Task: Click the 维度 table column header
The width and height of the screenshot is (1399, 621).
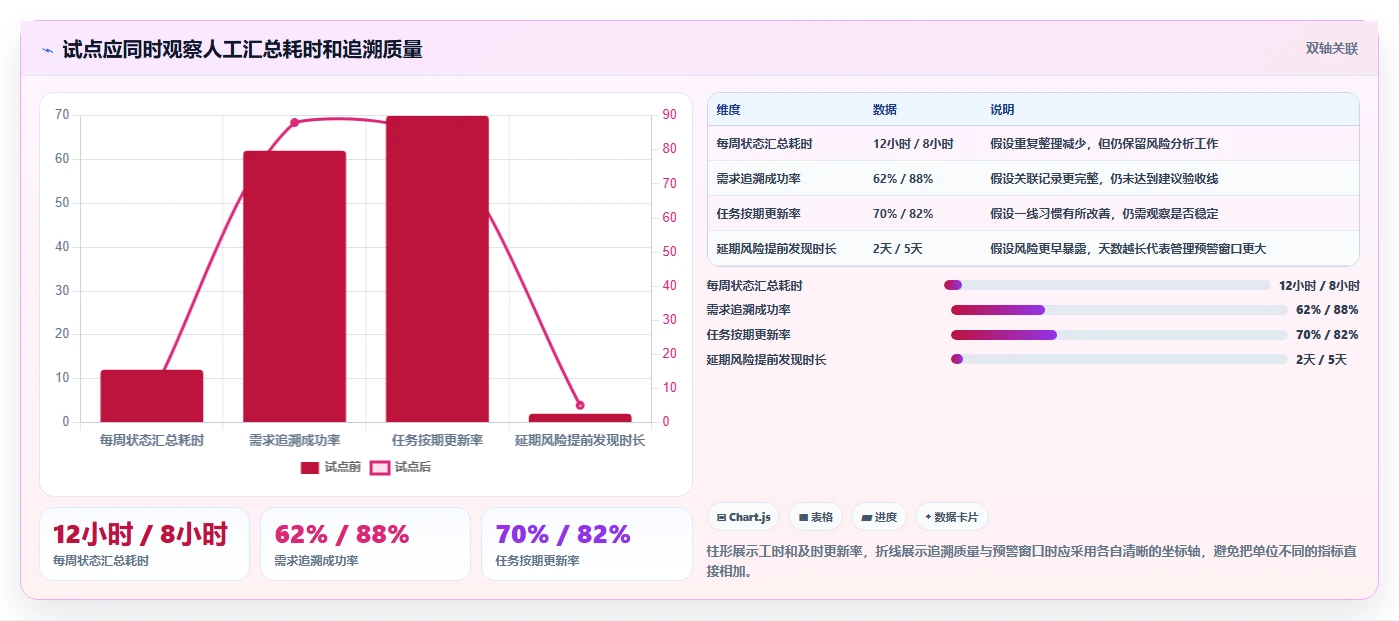Action: pos(728,110)
